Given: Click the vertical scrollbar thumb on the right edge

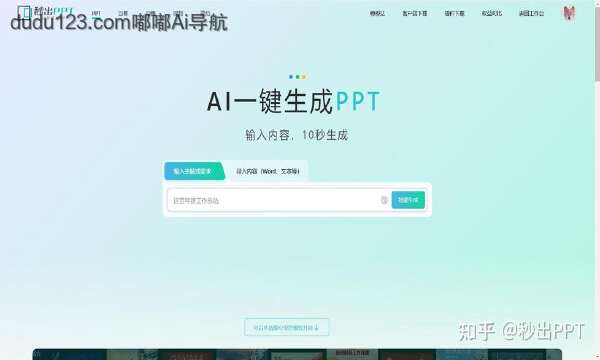Looking at the screenshot, I should tap(597, 42).
